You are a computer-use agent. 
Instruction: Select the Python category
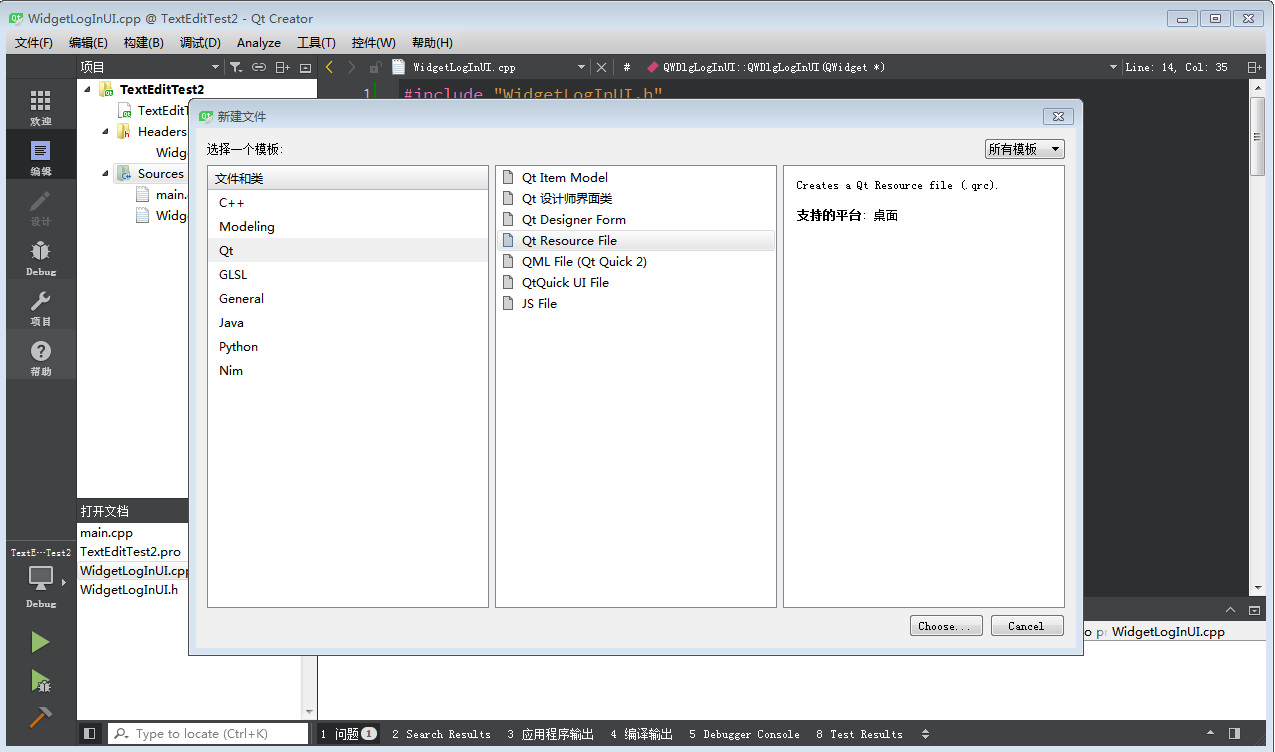348,346
